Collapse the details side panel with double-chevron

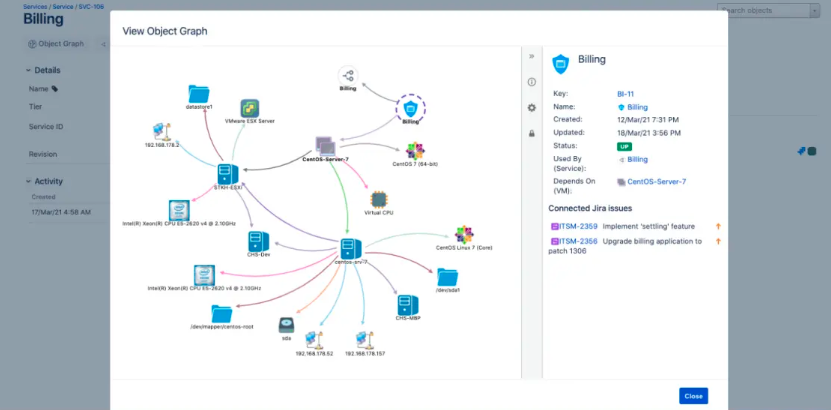(532, 57)
